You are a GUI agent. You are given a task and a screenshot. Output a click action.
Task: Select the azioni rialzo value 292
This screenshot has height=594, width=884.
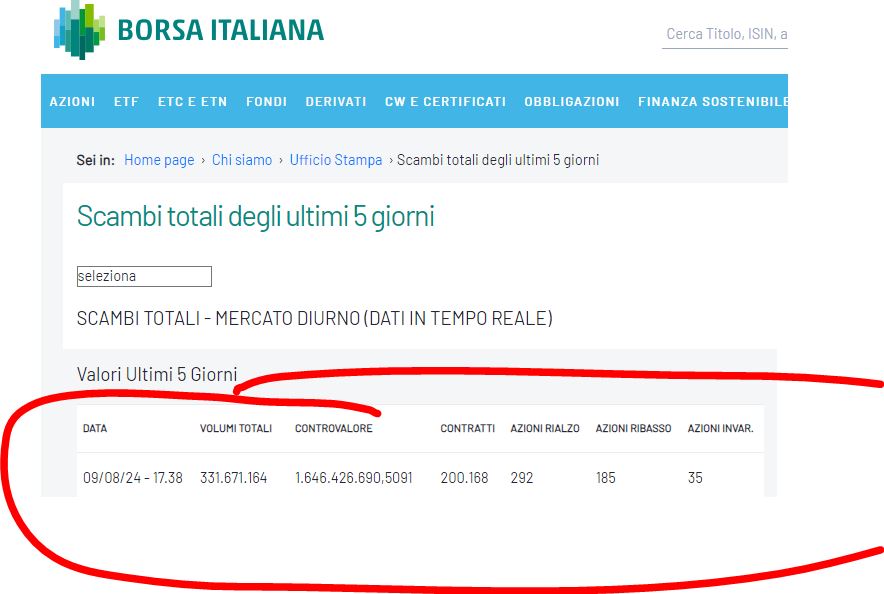pos(521,478)
